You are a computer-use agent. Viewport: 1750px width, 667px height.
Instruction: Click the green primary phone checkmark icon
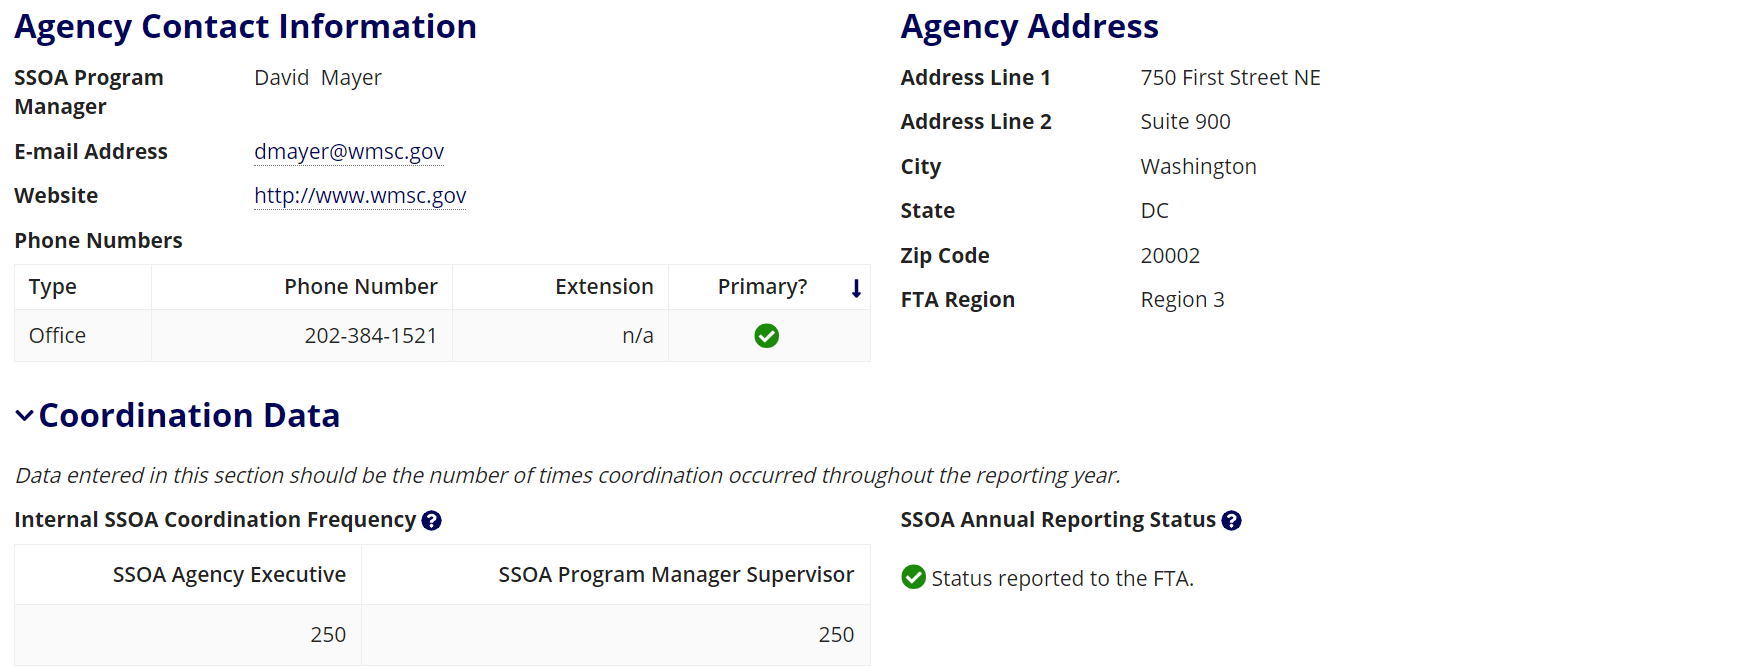[767, 336]
